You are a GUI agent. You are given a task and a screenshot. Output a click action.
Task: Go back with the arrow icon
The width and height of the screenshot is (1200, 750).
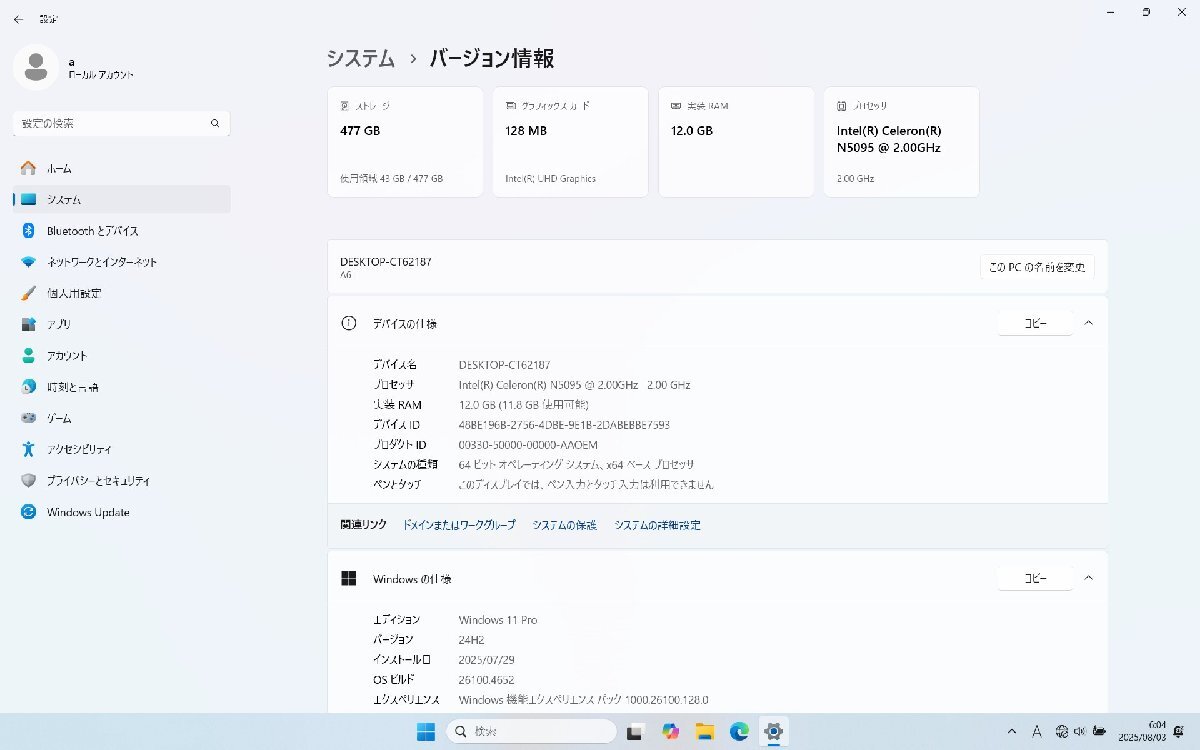point(18,19)
